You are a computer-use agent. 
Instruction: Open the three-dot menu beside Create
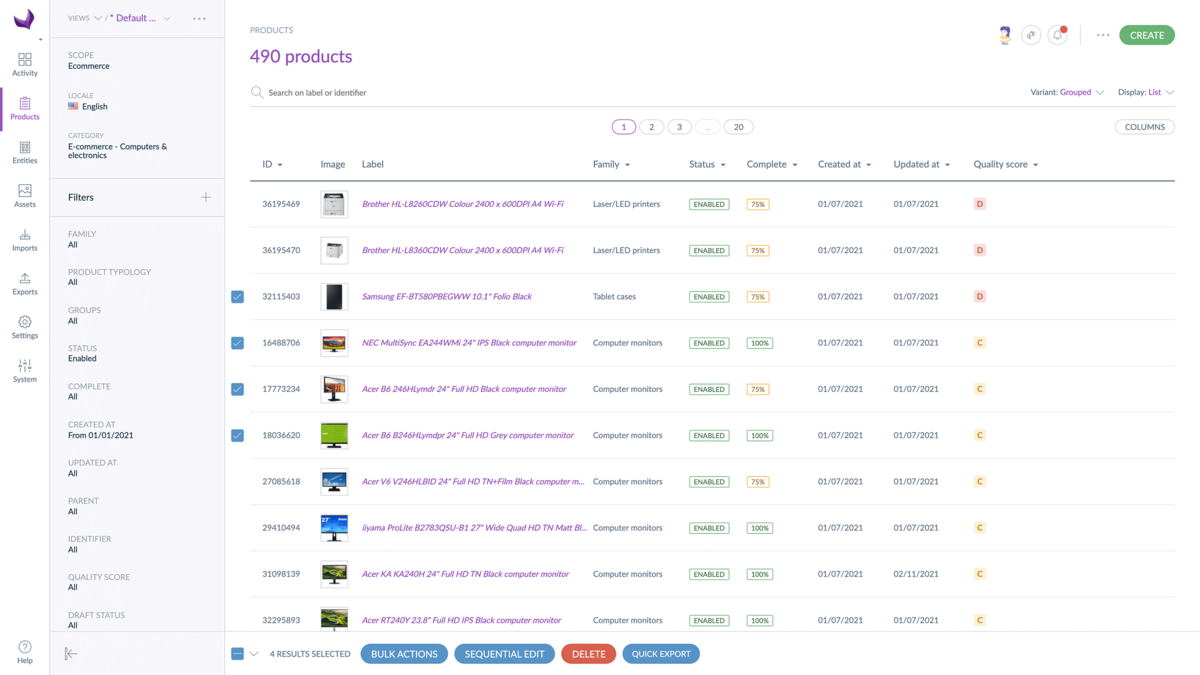tap(1103, 35)
